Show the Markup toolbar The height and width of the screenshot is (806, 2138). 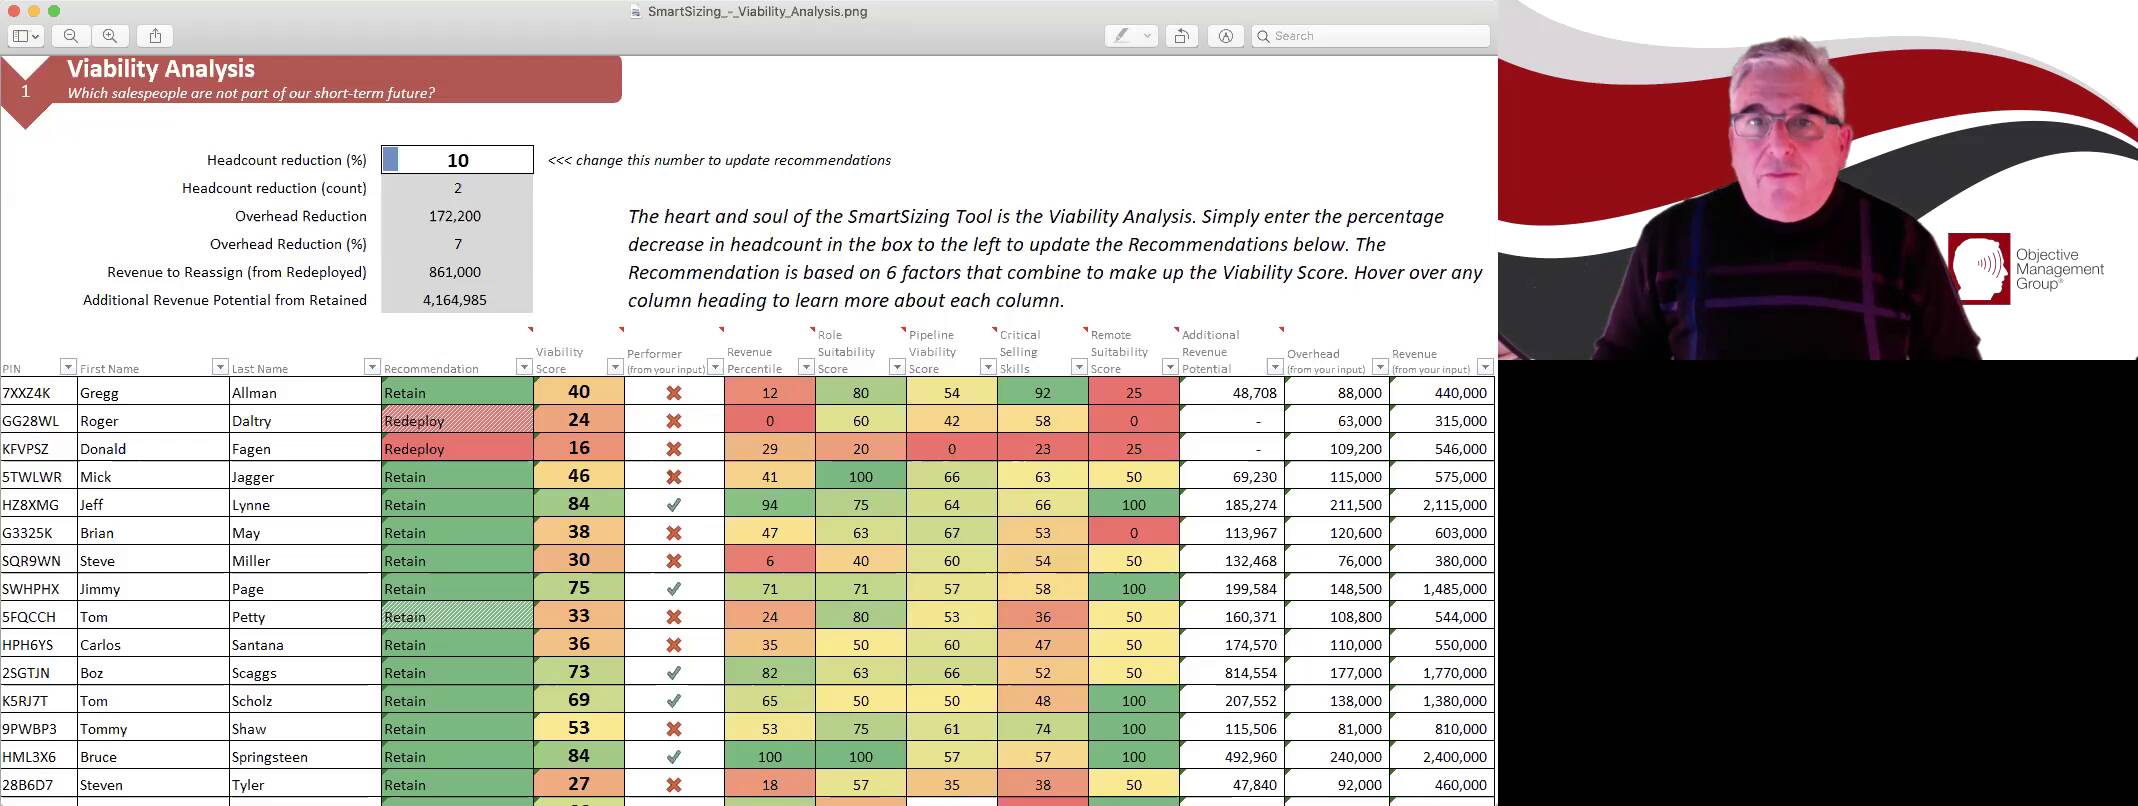tap(1226, 36)
